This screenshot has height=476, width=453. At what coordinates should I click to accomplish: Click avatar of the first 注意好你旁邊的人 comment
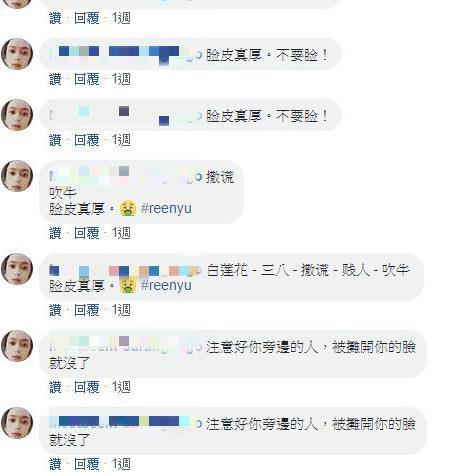17,346
